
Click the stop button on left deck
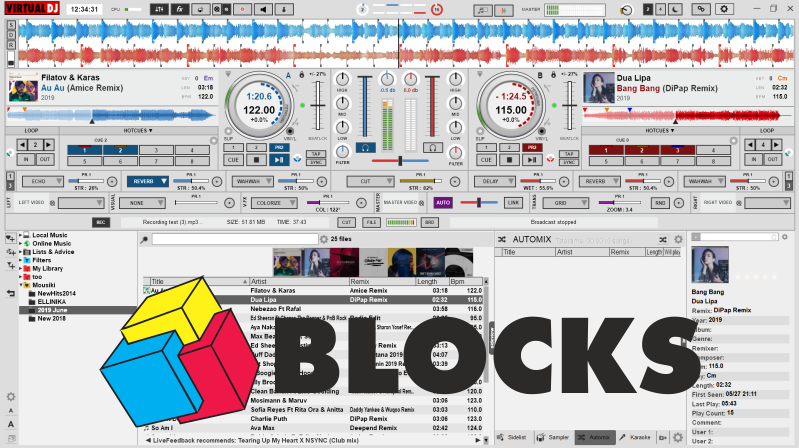point(255,160)
